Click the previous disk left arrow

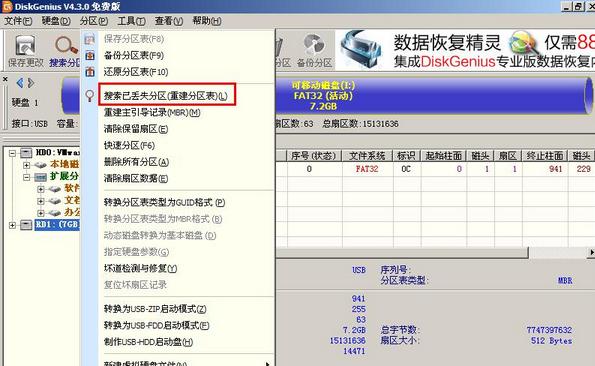click(x=20, y=82)
